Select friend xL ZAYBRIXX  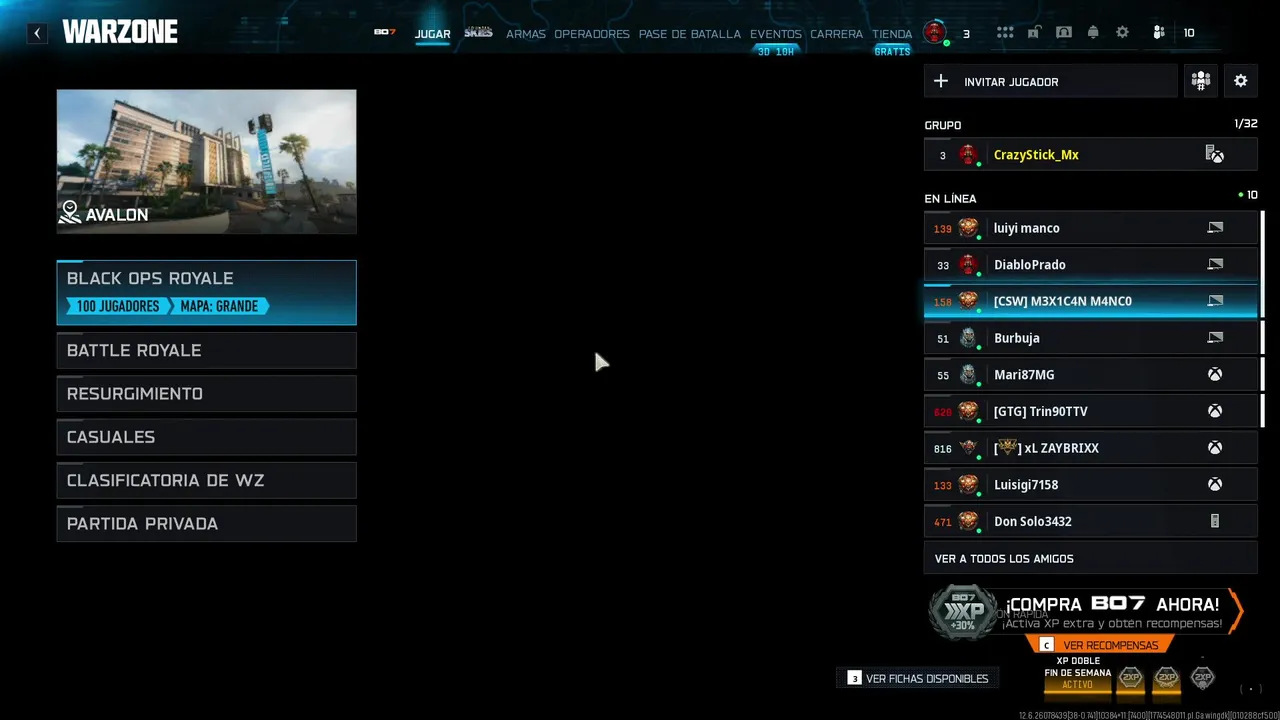pyautogui.click(x=1090, y=448)
